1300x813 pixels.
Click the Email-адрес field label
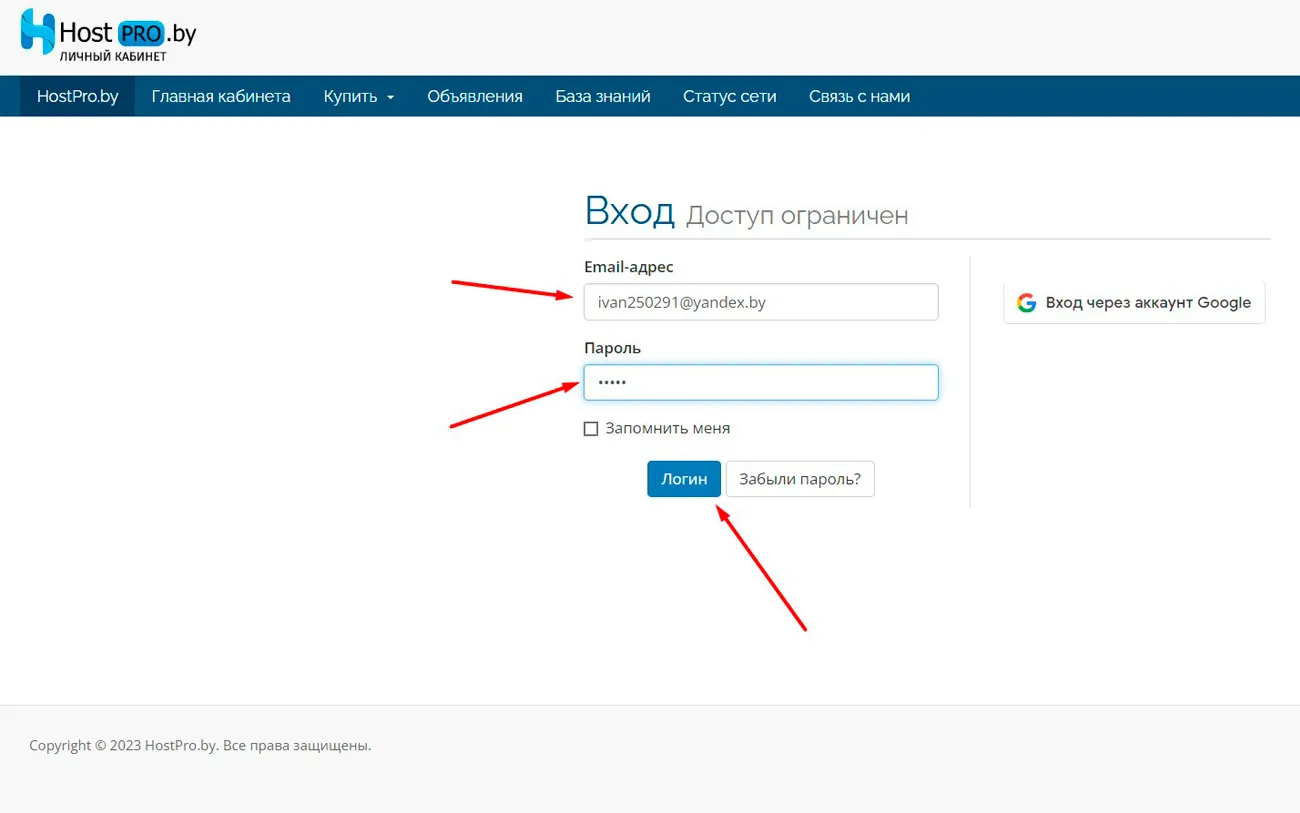(x=628, y=267)
